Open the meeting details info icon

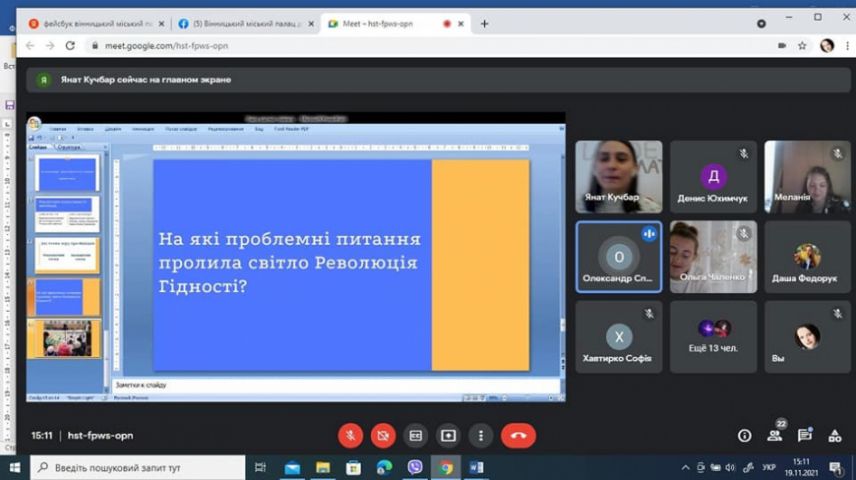click(744, 435)
